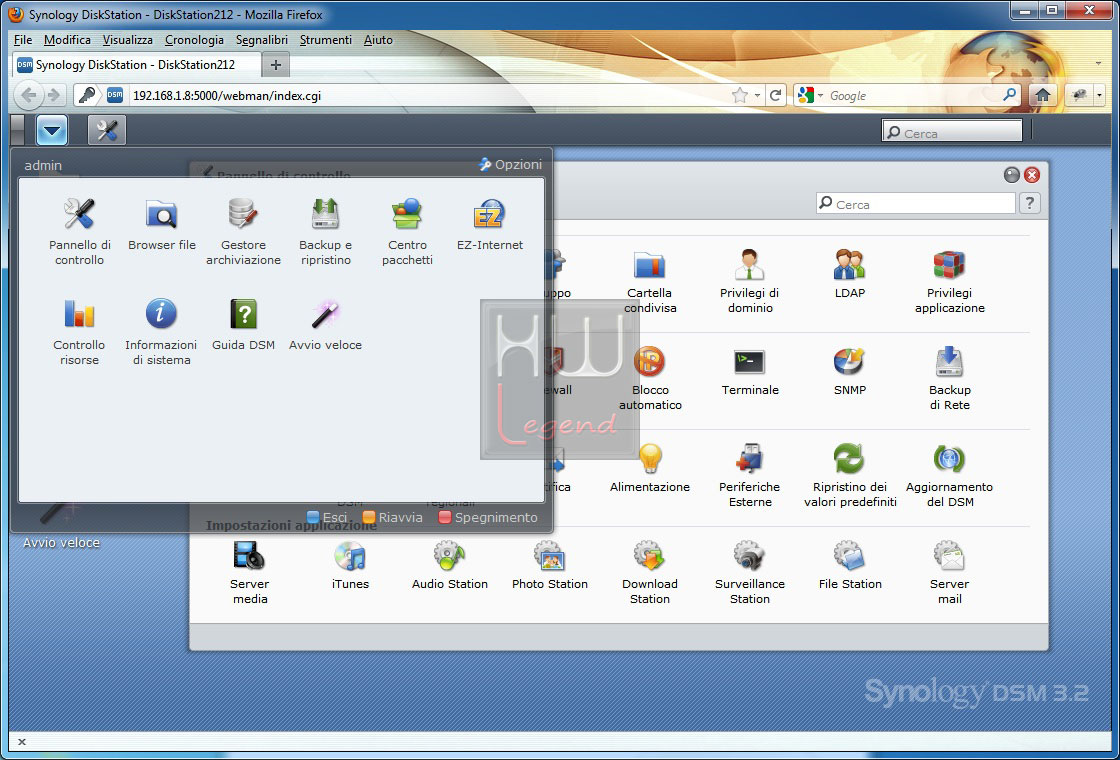Open Download Station settings

(x=650, y=573)
